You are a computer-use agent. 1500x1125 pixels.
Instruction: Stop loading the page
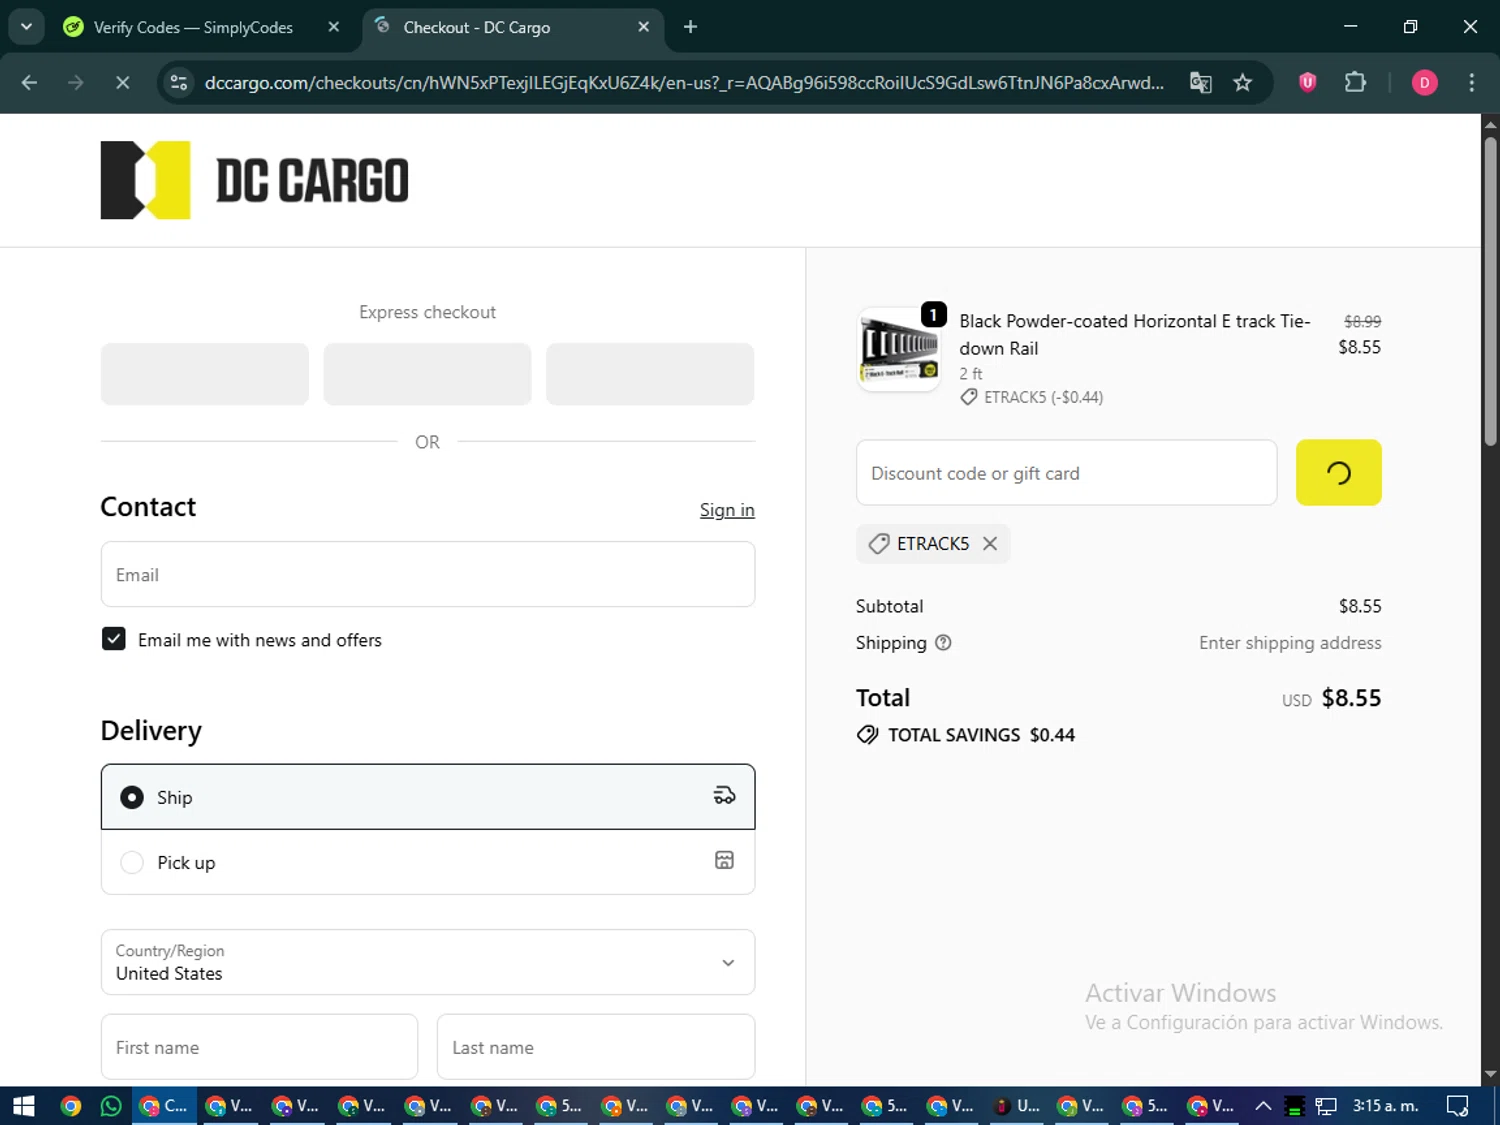tap(122, 83)
